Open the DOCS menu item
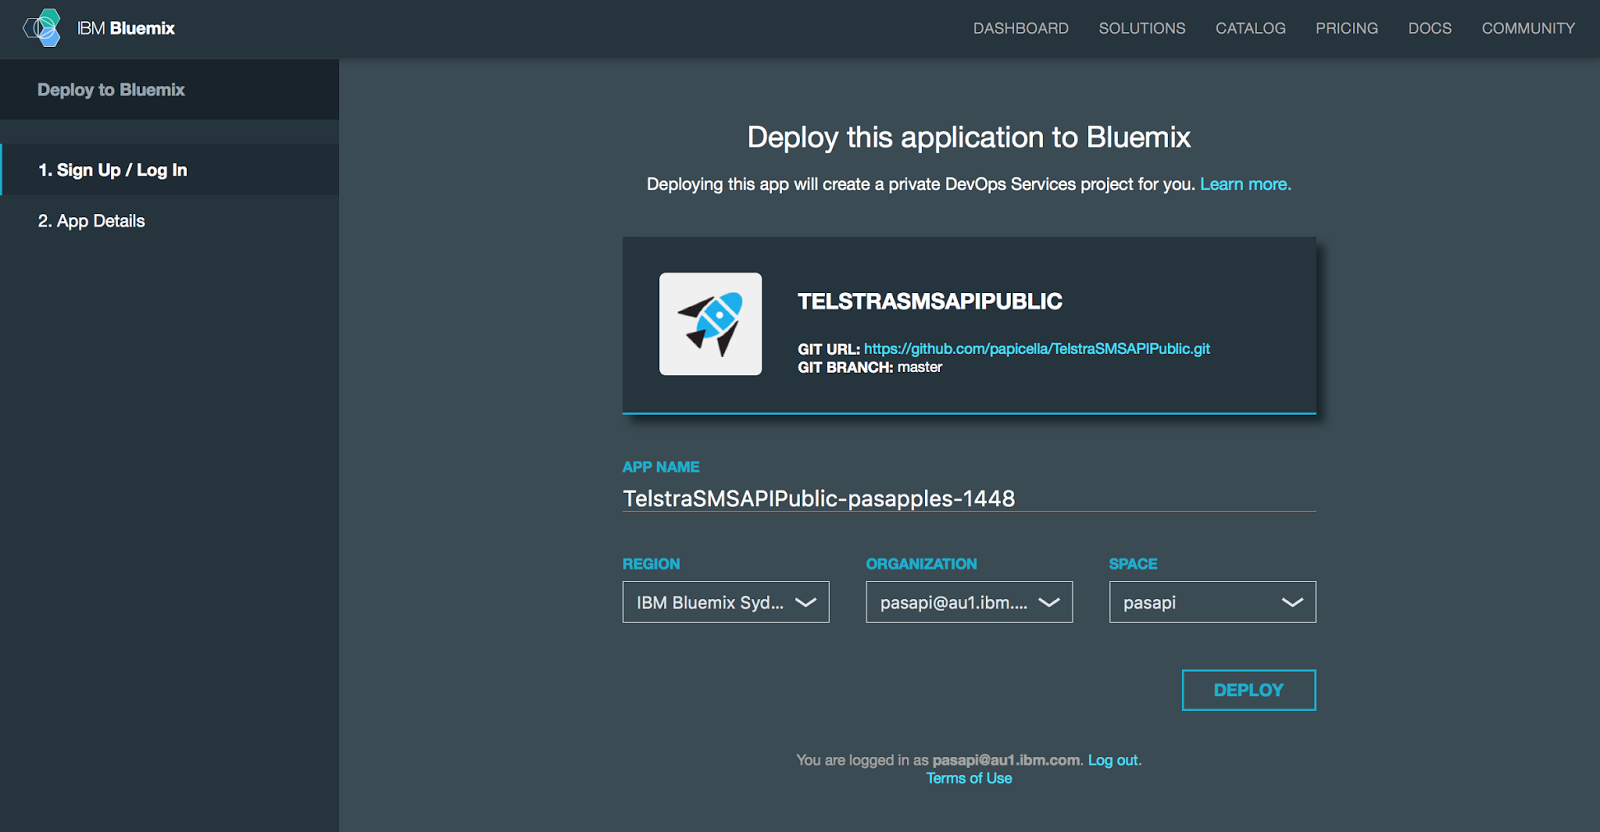The image size is (1600, 832). (1430, 28)
